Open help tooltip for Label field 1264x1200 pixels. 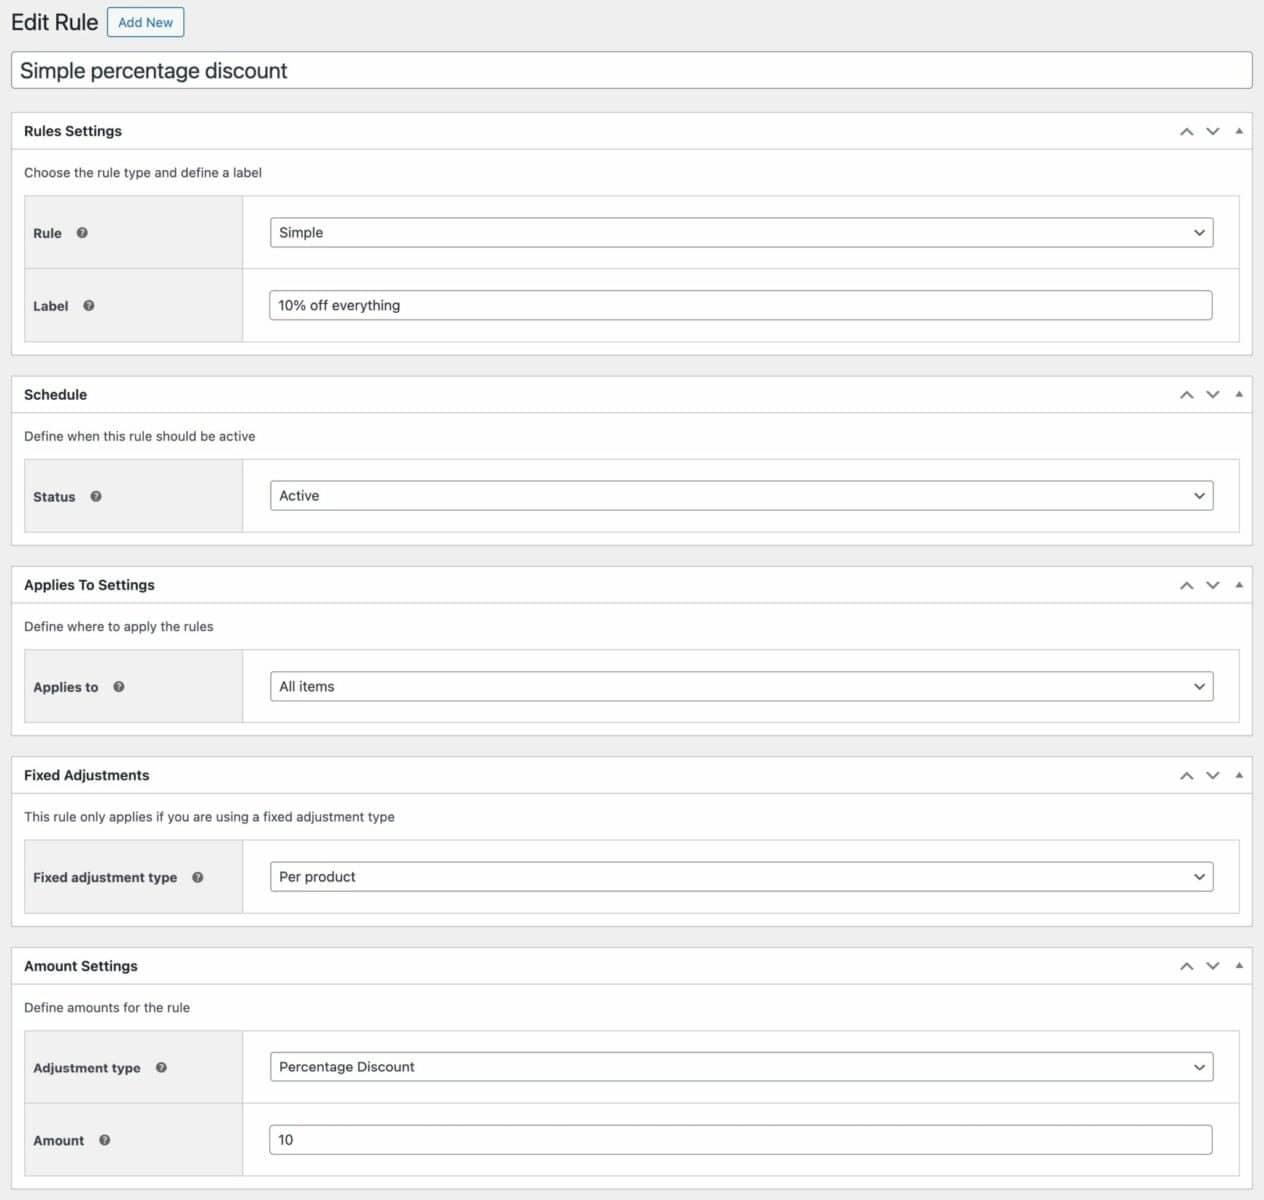(89, 306)
